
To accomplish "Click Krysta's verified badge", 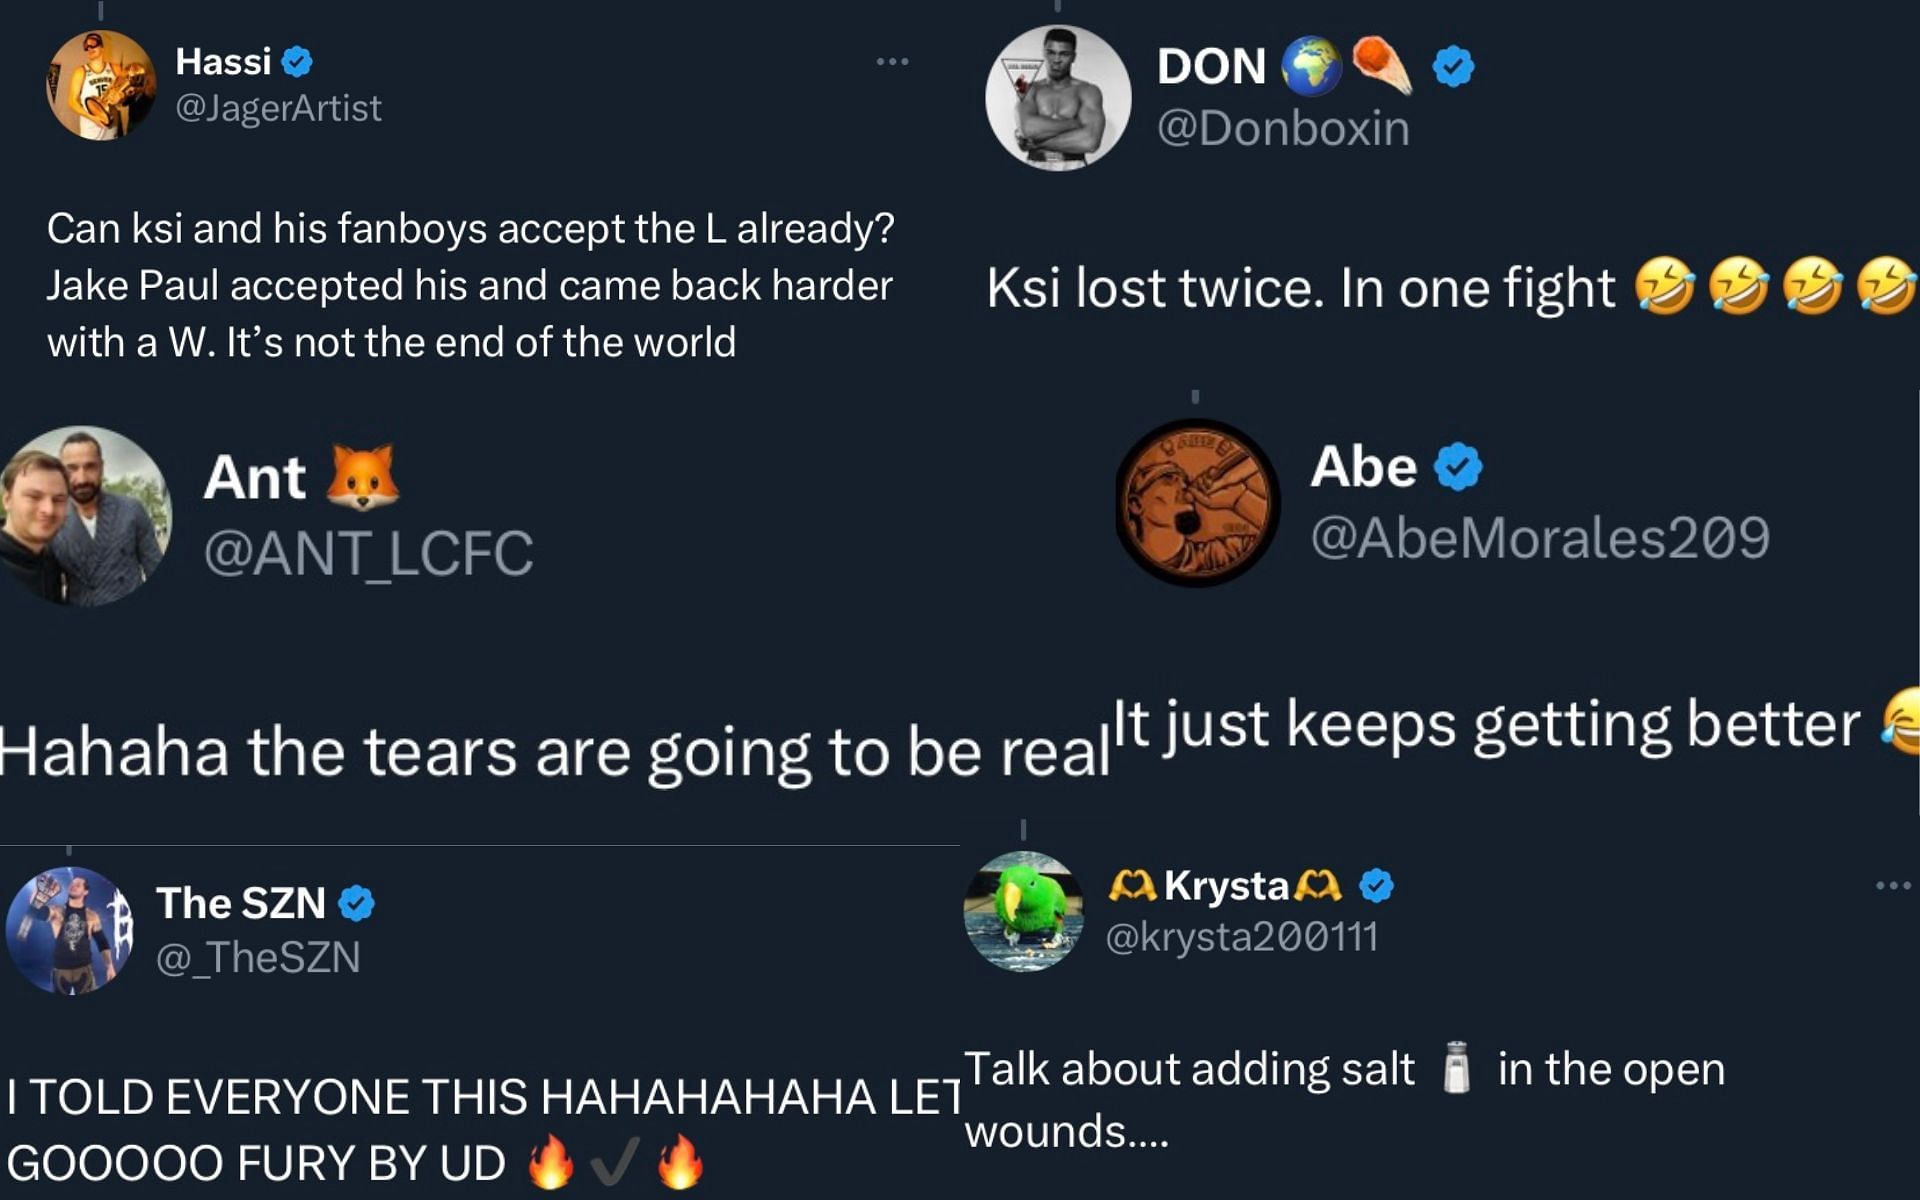I will 1377,886.
